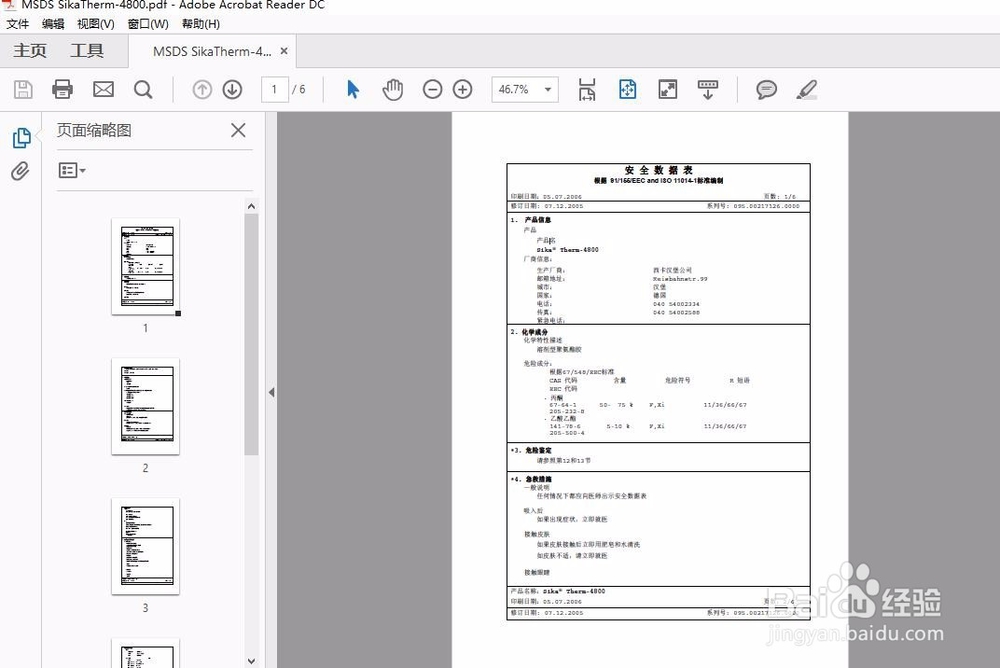The image size is (1000, 668).
Task: Click the page number input field
Action: pos(274,89)
